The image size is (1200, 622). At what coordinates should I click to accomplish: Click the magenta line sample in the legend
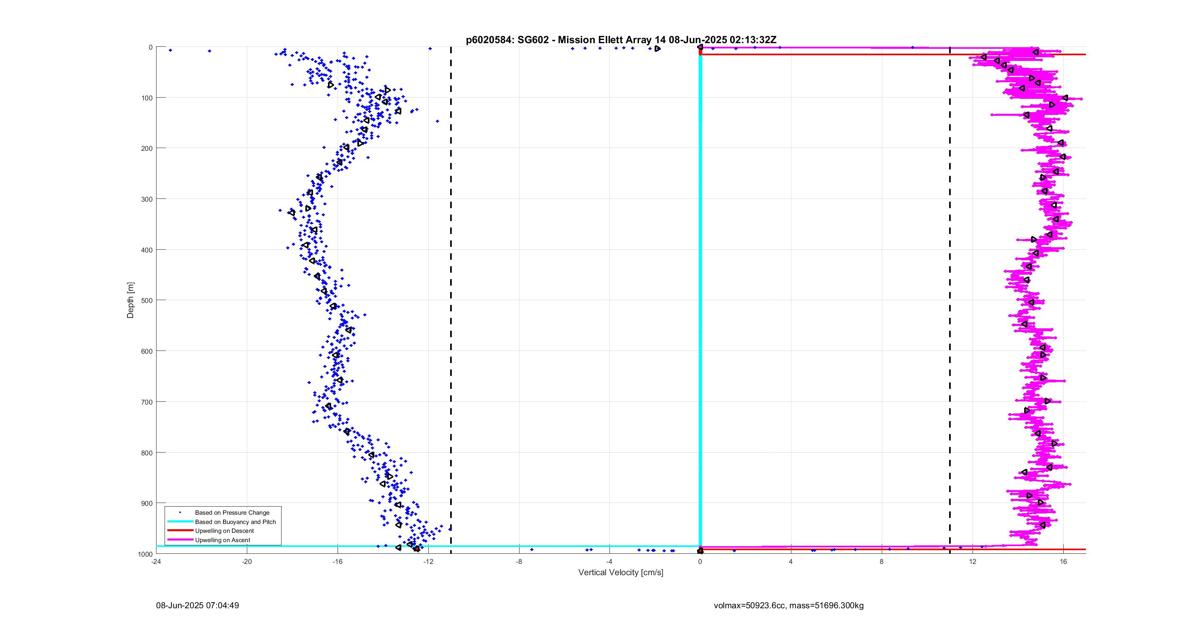point(179,540)
